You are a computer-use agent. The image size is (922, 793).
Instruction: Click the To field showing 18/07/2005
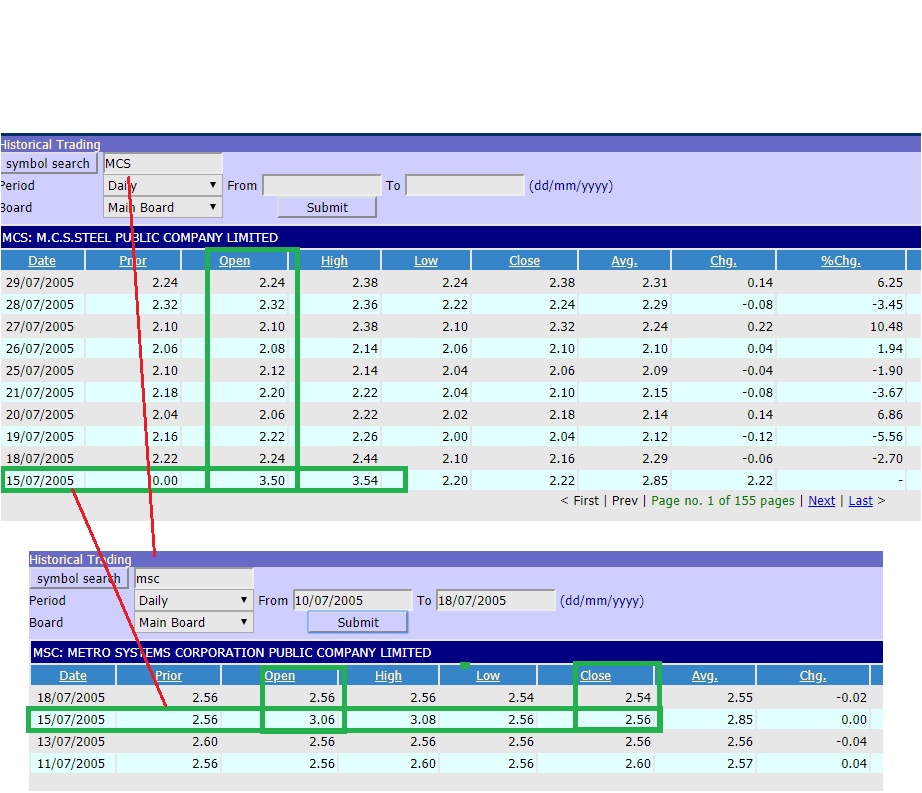pos(496,600)
